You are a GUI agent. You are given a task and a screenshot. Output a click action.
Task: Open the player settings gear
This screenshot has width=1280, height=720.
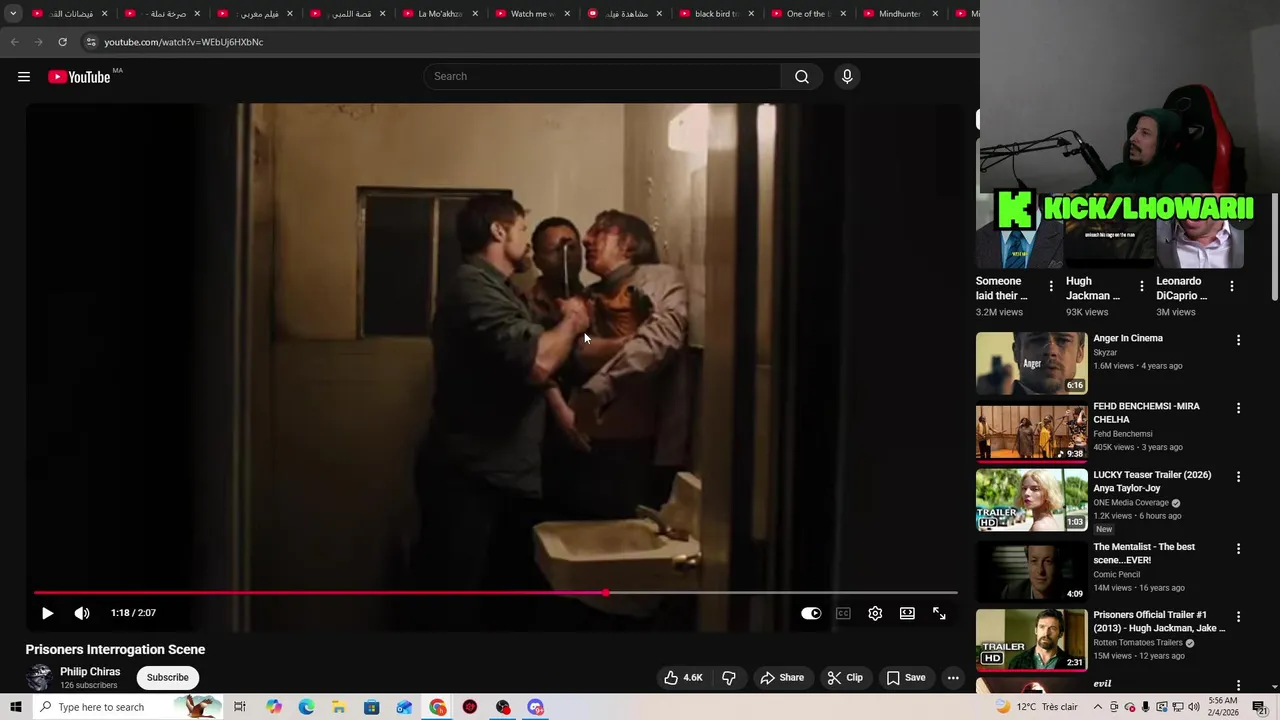click(x=875, y=613)
